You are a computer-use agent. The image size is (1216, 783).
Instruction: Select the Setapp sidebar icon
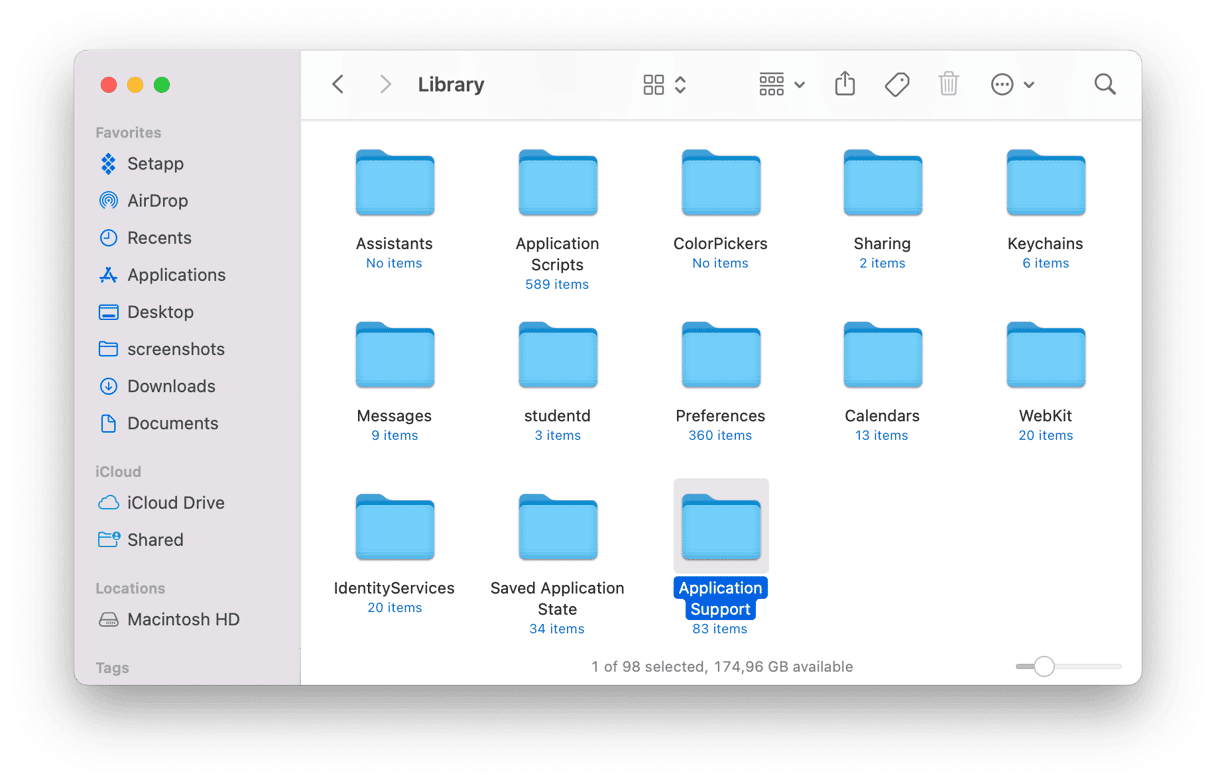[x=108, y=164]
